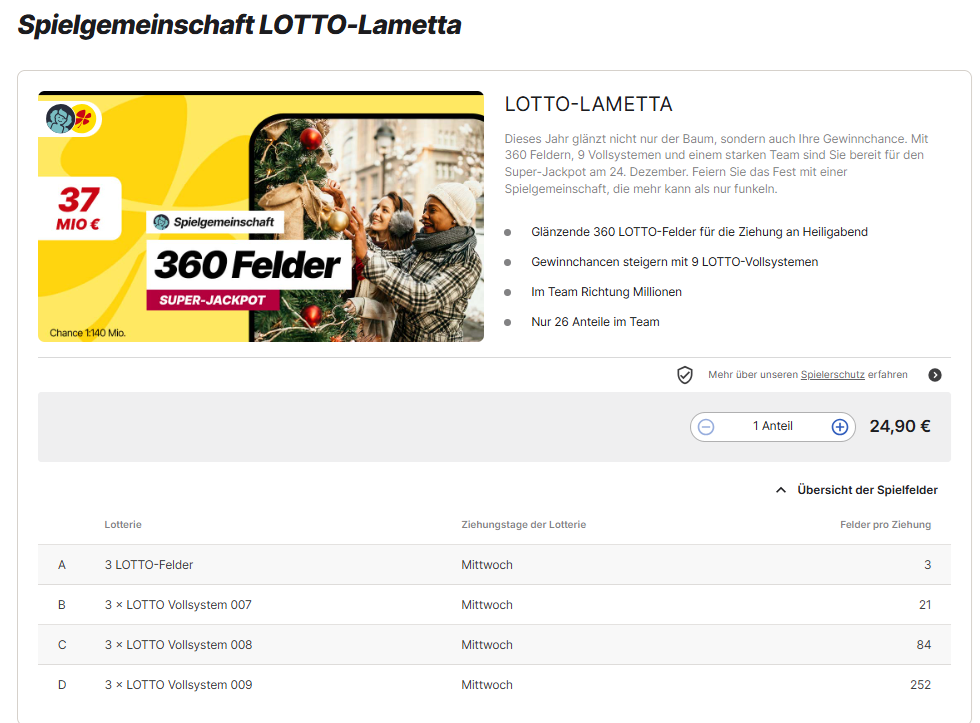Select row C LOTTO Vollsystem 008
This screenshot has width=980, height=723.
click(x=494, y=645)
